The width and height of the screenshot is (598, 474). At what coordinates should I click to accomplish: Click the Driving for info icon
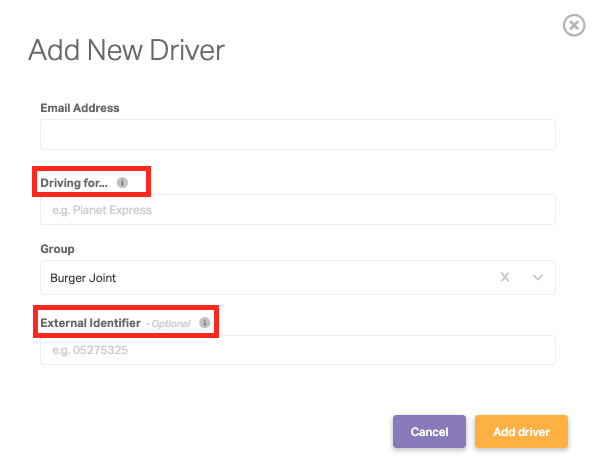click(x=122, y=183)
